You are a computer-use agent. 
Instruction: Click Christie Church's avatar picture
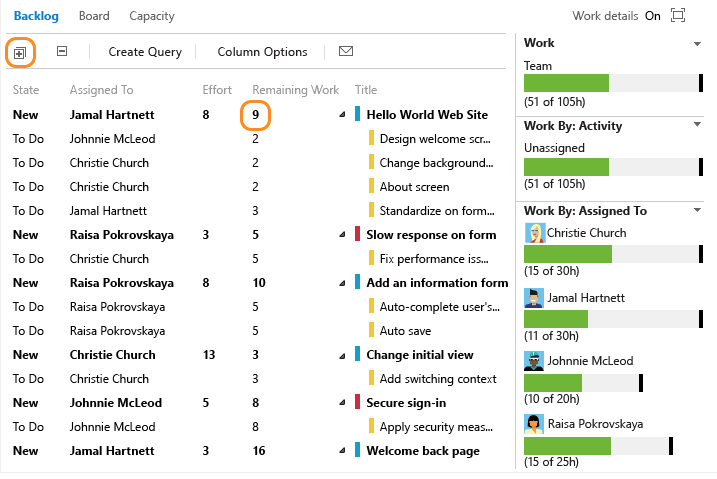point(535,233)
